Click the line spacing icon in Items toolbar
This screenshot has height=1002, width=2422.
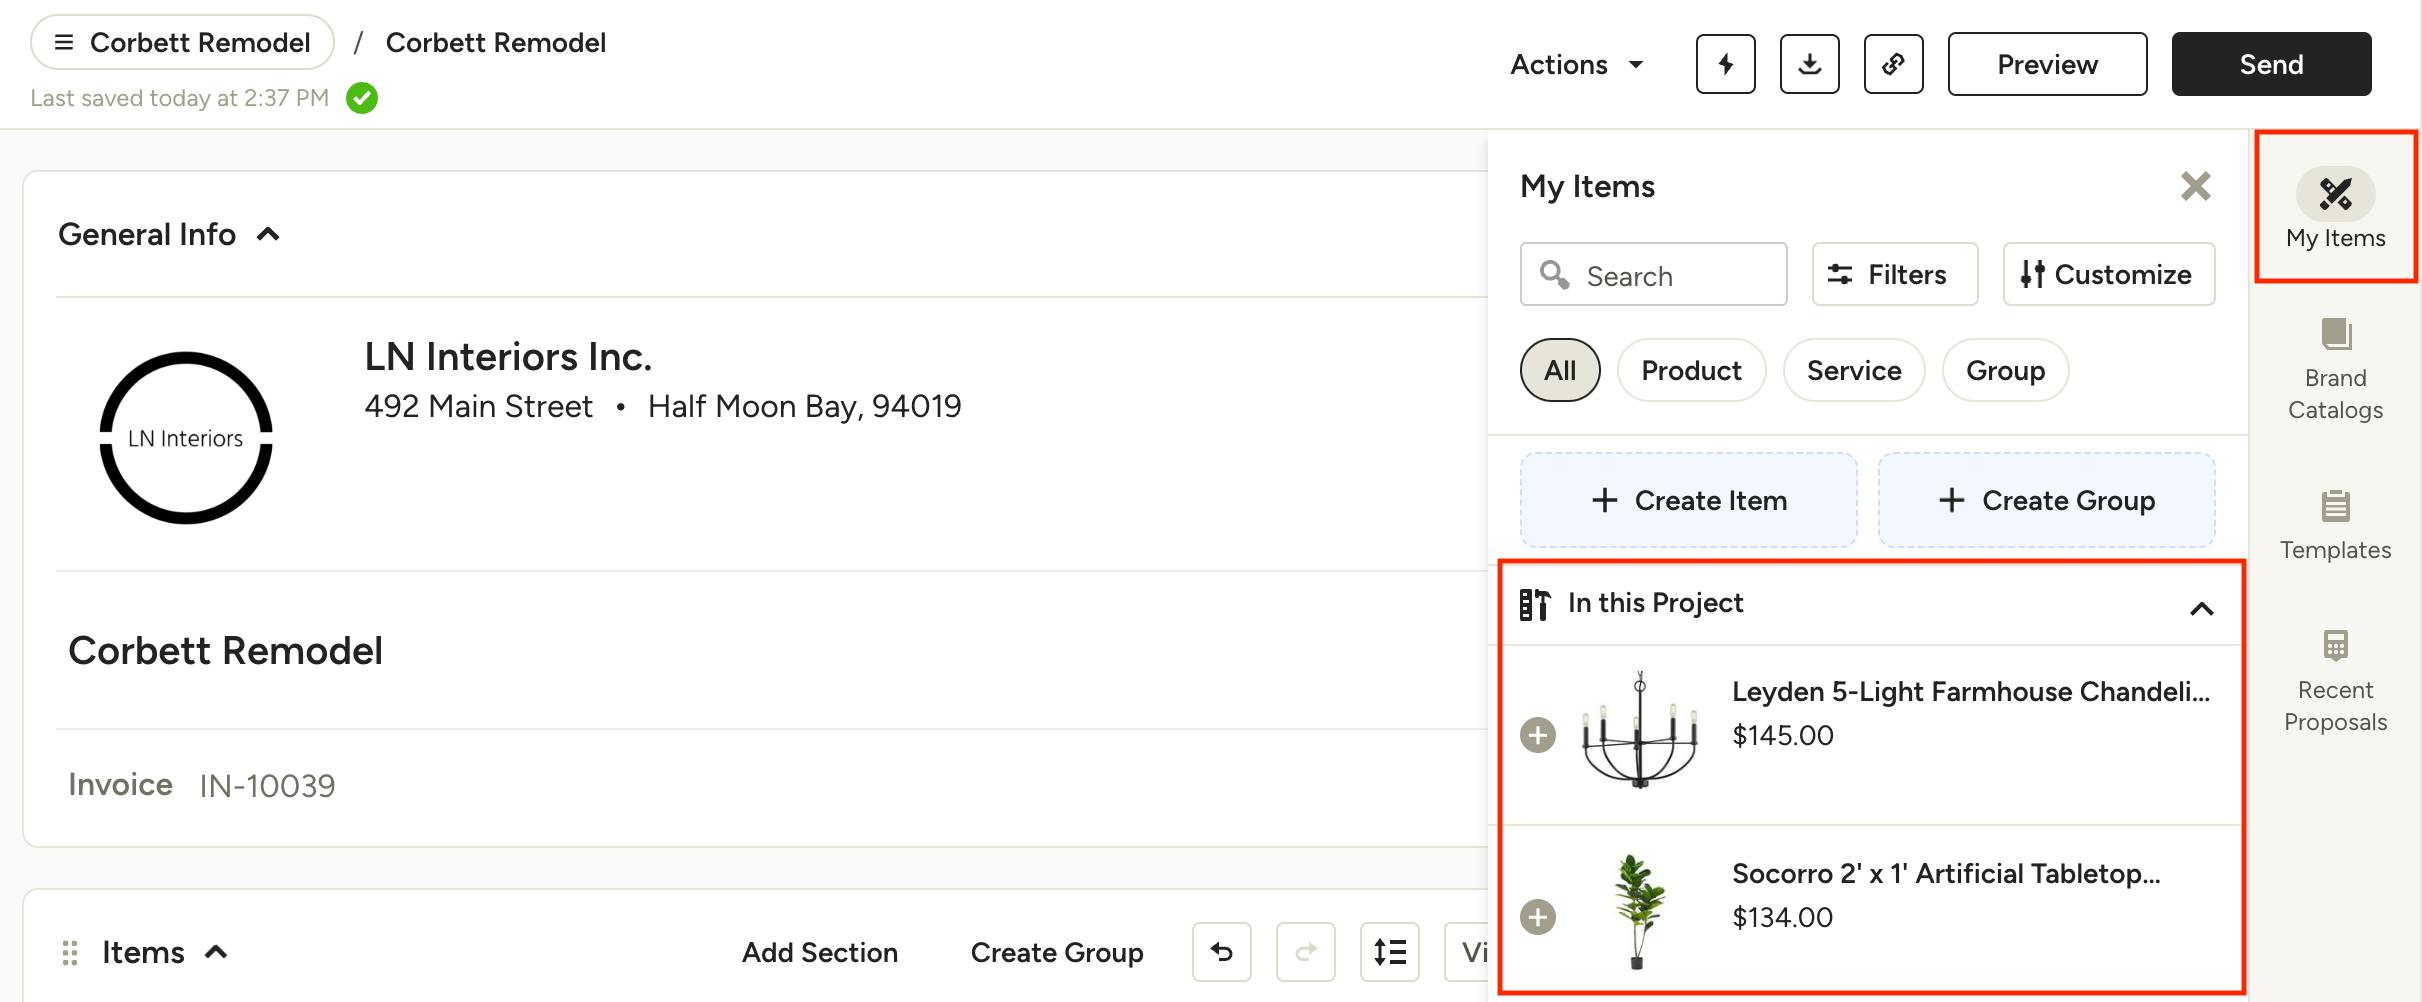coord(1389,952)
